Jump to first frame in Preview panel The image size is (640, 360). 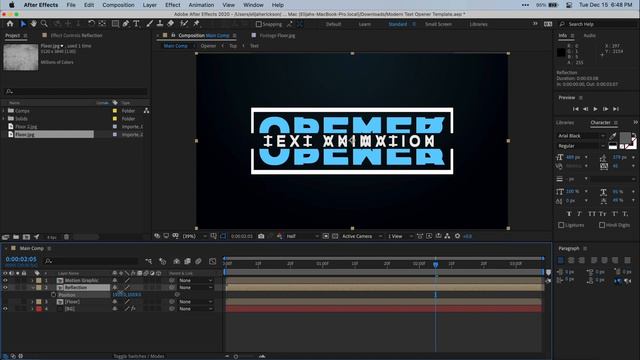576,109
